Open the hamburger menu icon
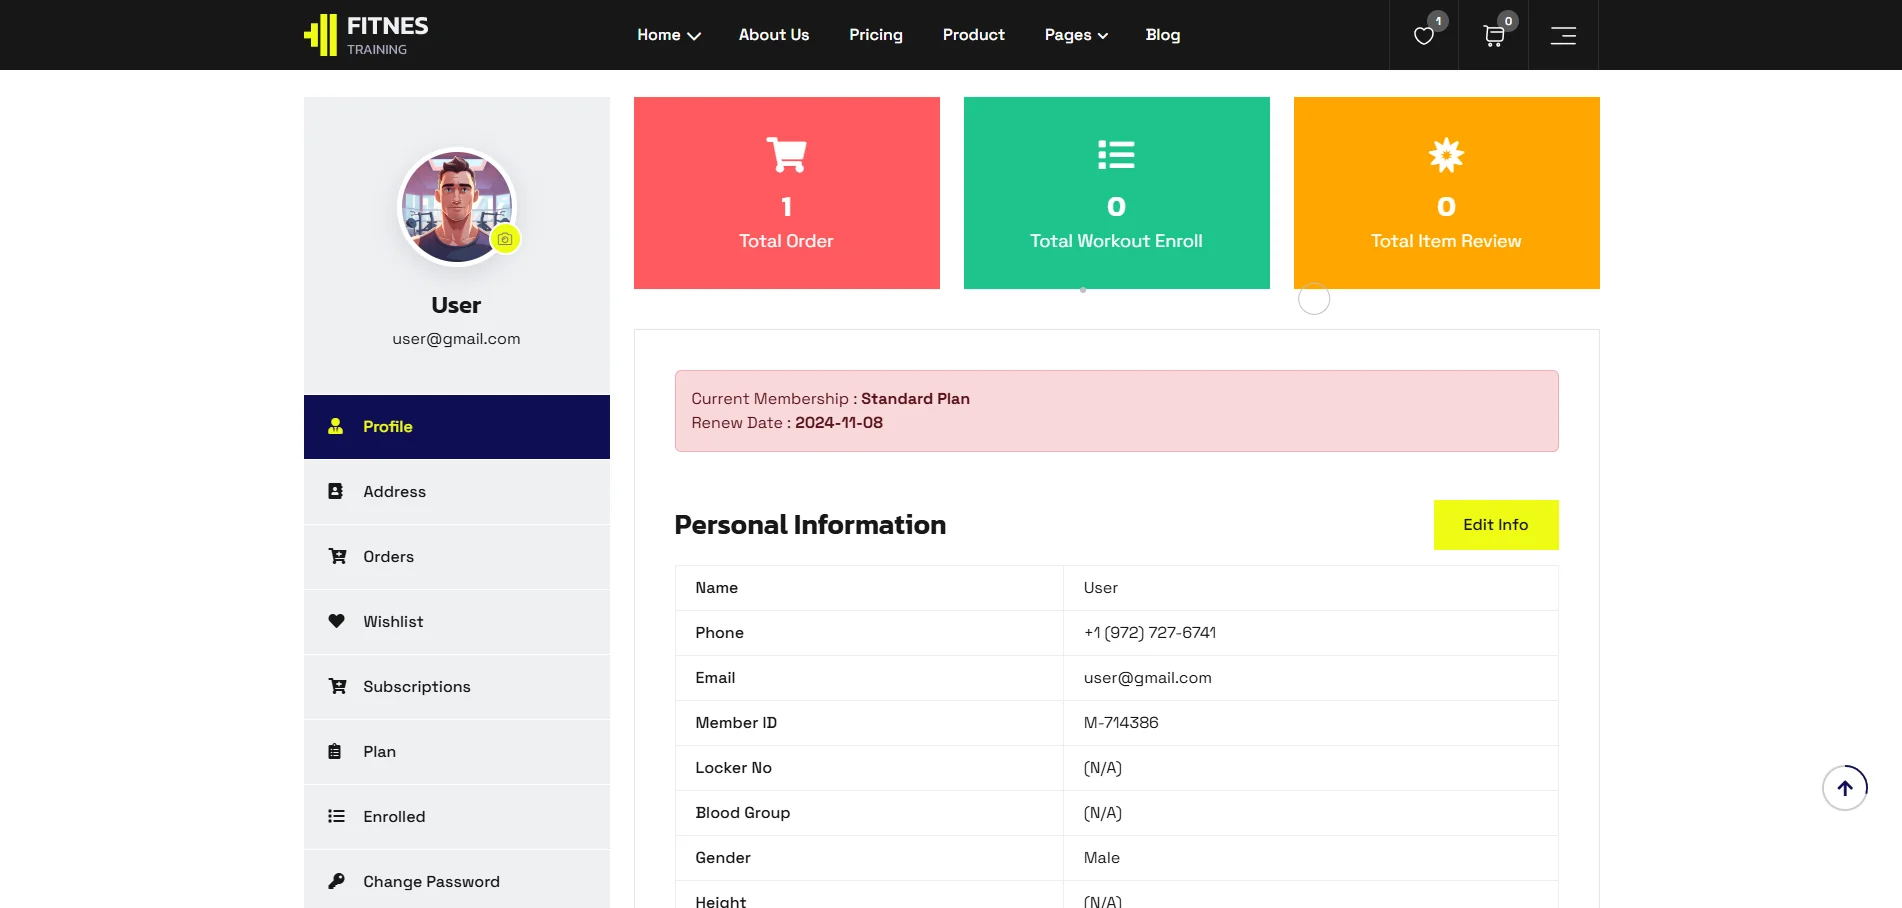The height and width of the screenshot is (908, 1902). tap(1562, 36)
